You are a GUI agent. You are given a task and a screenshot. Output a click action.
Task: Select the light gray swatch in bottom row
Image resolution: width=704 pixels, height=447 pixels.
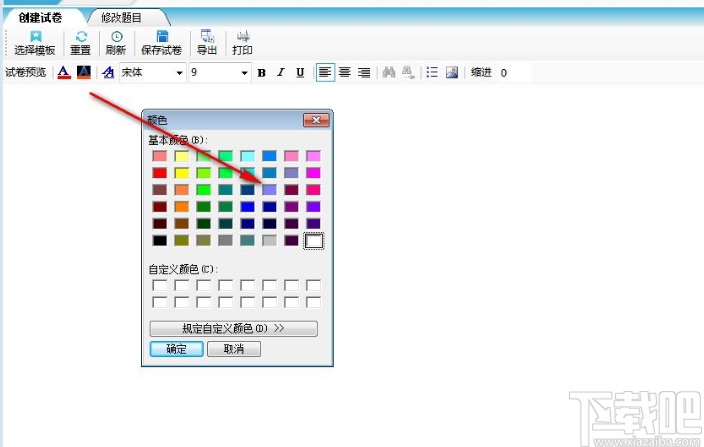pos(269,241)
